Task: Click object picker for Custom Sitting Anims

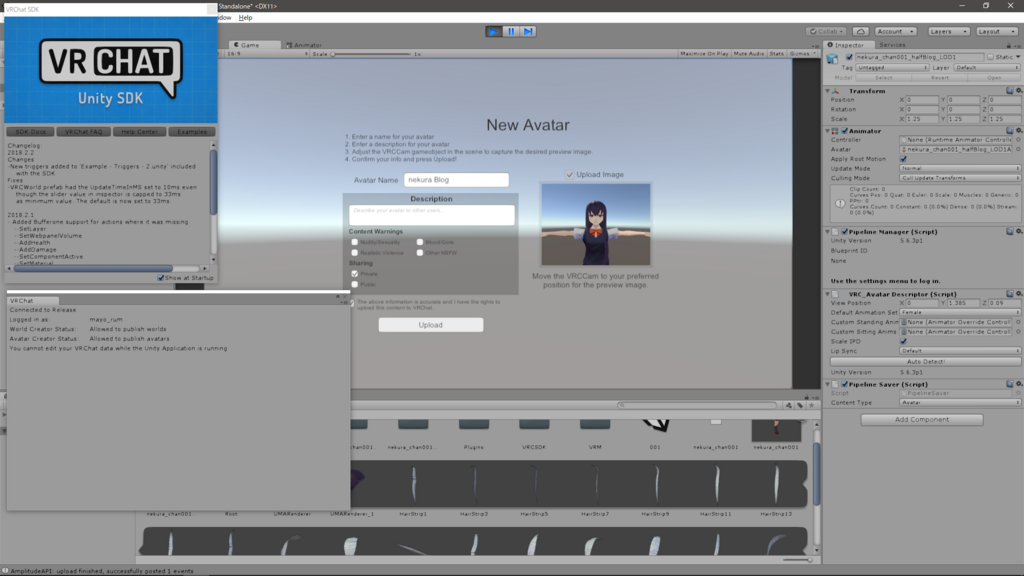Action: 1018,332
